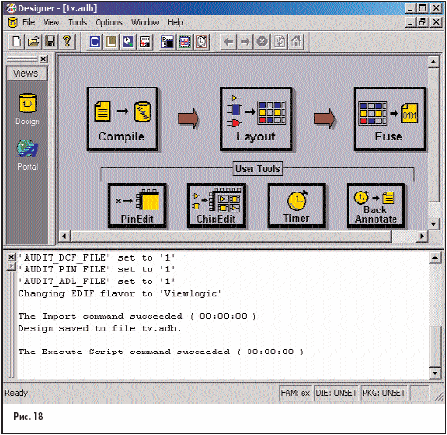This screenshot has width=447, height=435.
Task: Click the Help question mark icon
Action: click(67, 42)
